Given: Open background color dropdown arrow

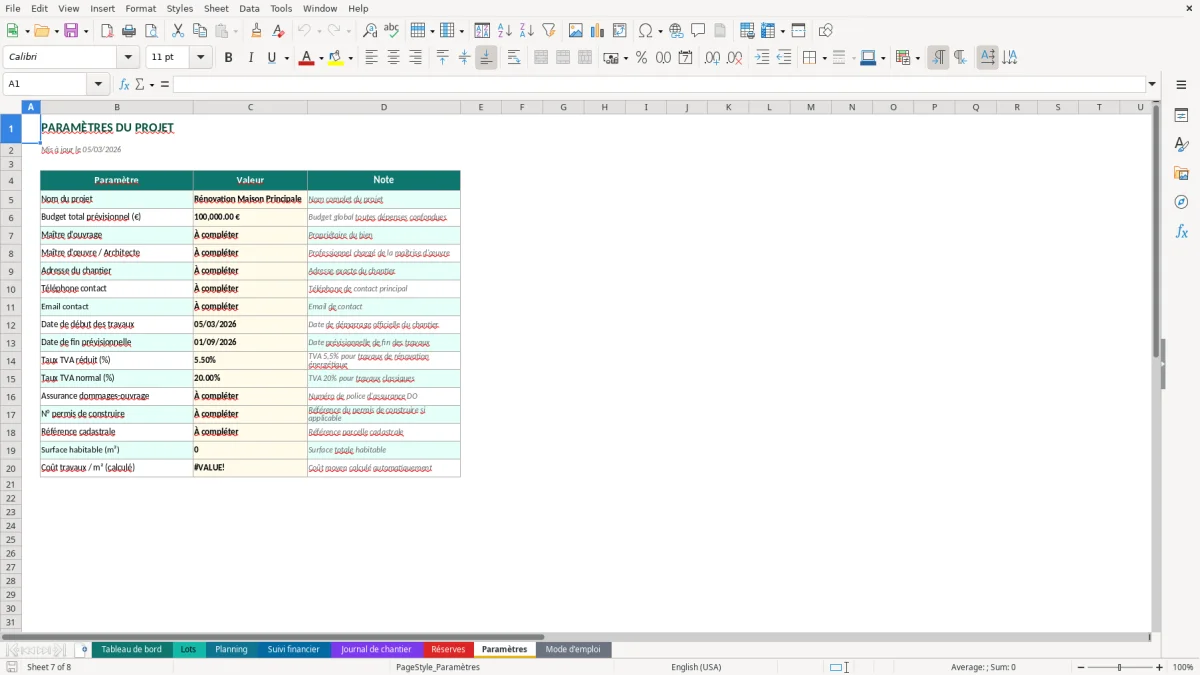Looking at the screenshot, I should pyautogui.click(x=350, y=58).
